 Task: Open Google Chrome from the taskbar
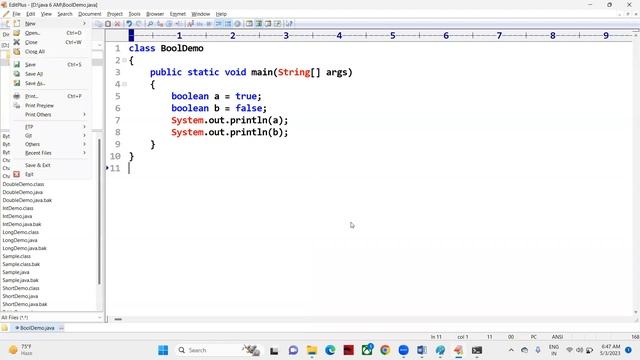385,350
